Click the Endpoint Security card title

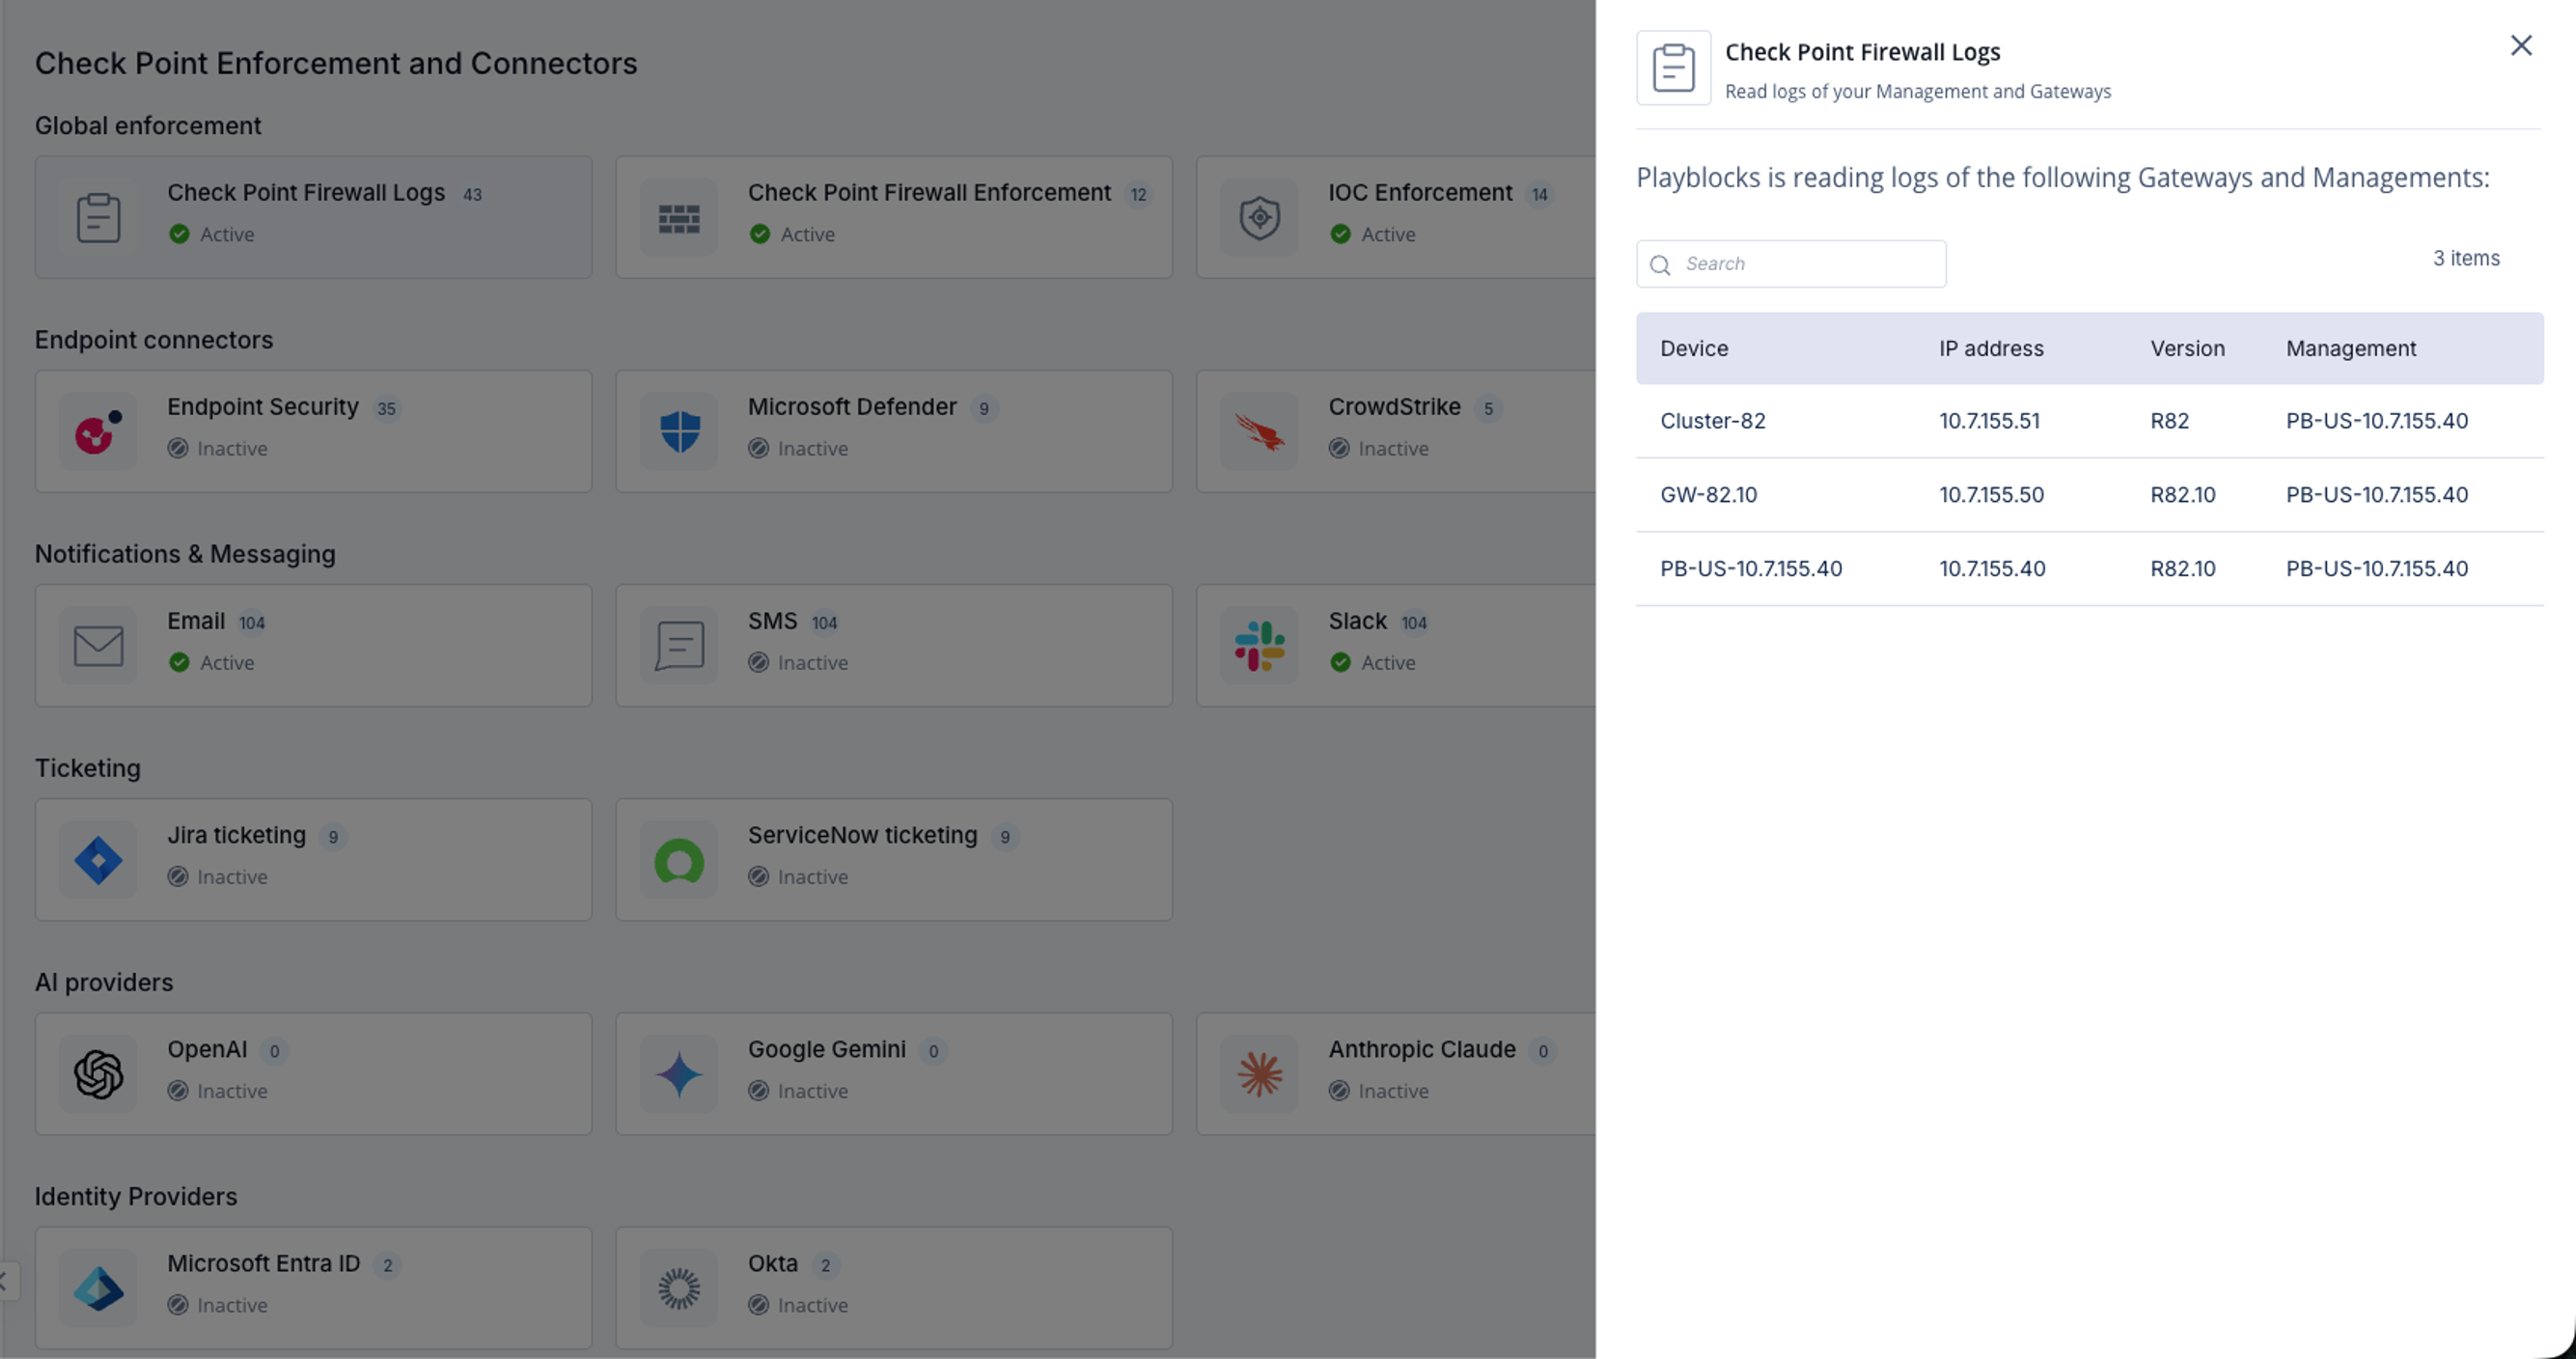pyautogui.click(x=262, y=407)
